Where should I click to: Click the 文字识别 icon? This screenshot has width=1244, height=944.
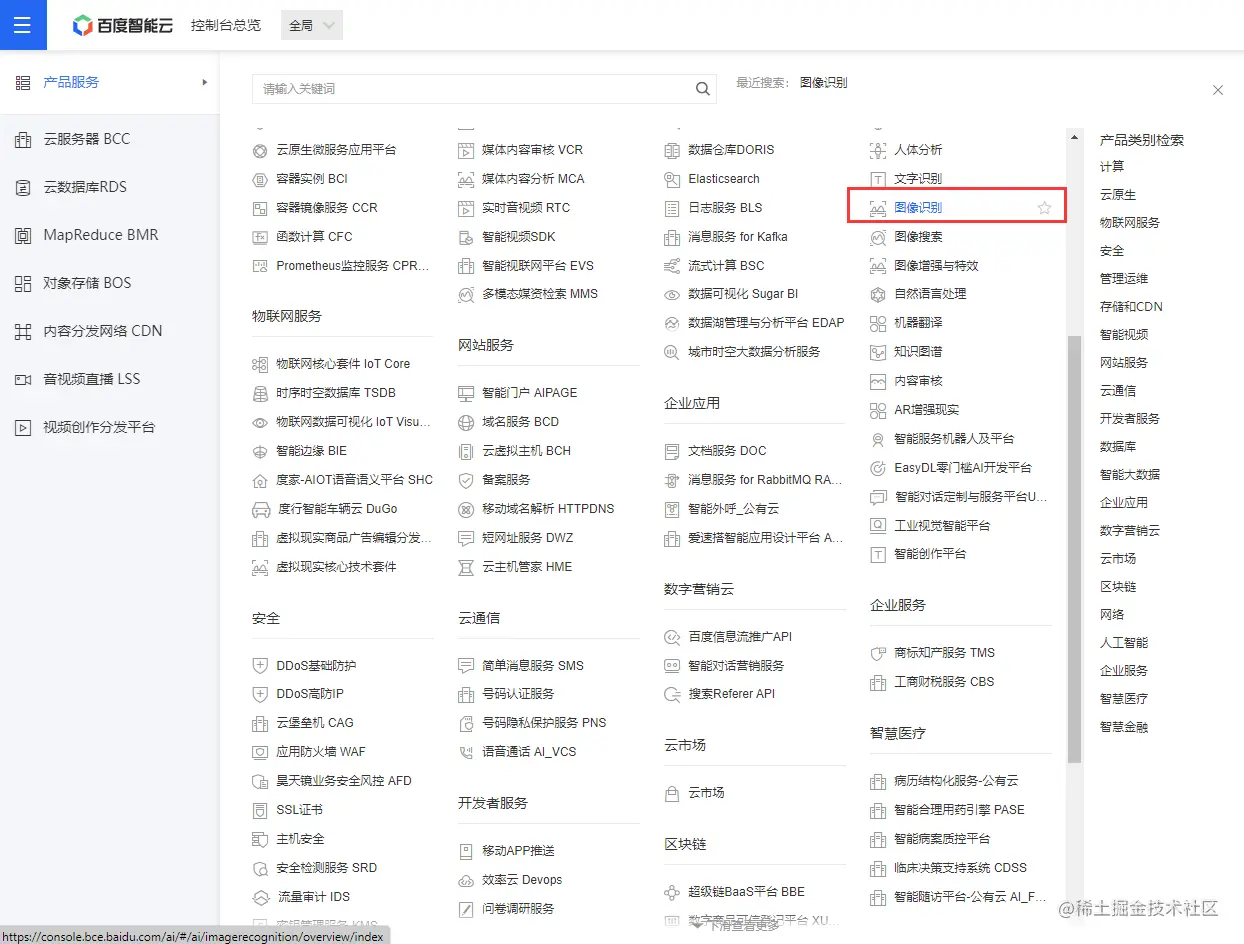(x=878, y=179)
